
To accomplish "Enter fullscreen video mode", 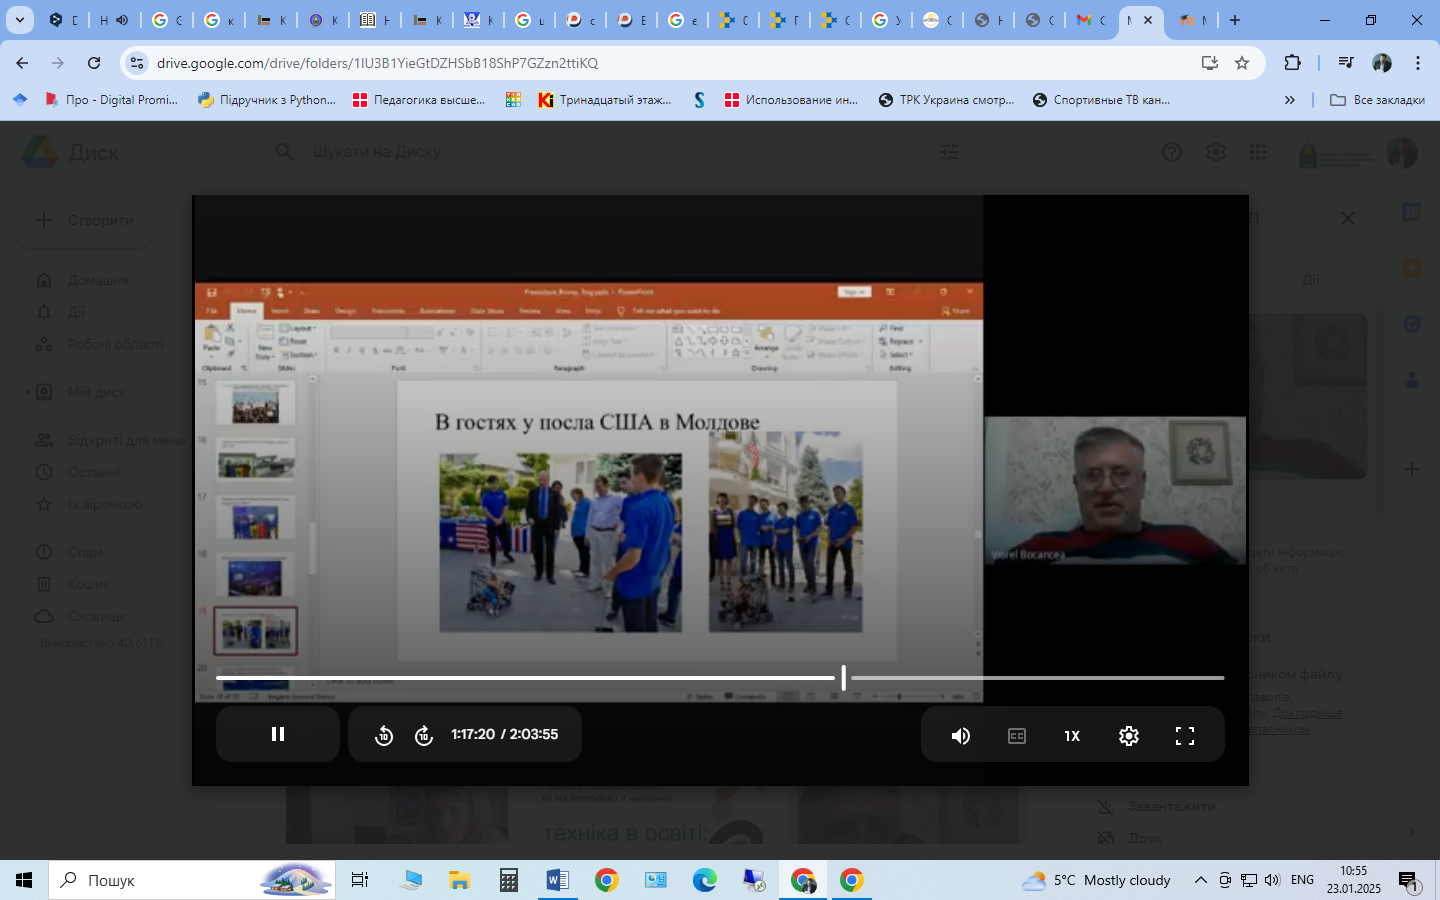I will 1185,736.
